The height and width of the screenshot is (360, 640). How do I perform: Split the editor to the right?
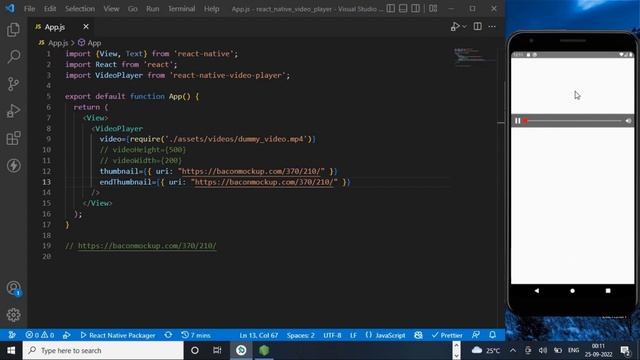(x=477, y=27)
